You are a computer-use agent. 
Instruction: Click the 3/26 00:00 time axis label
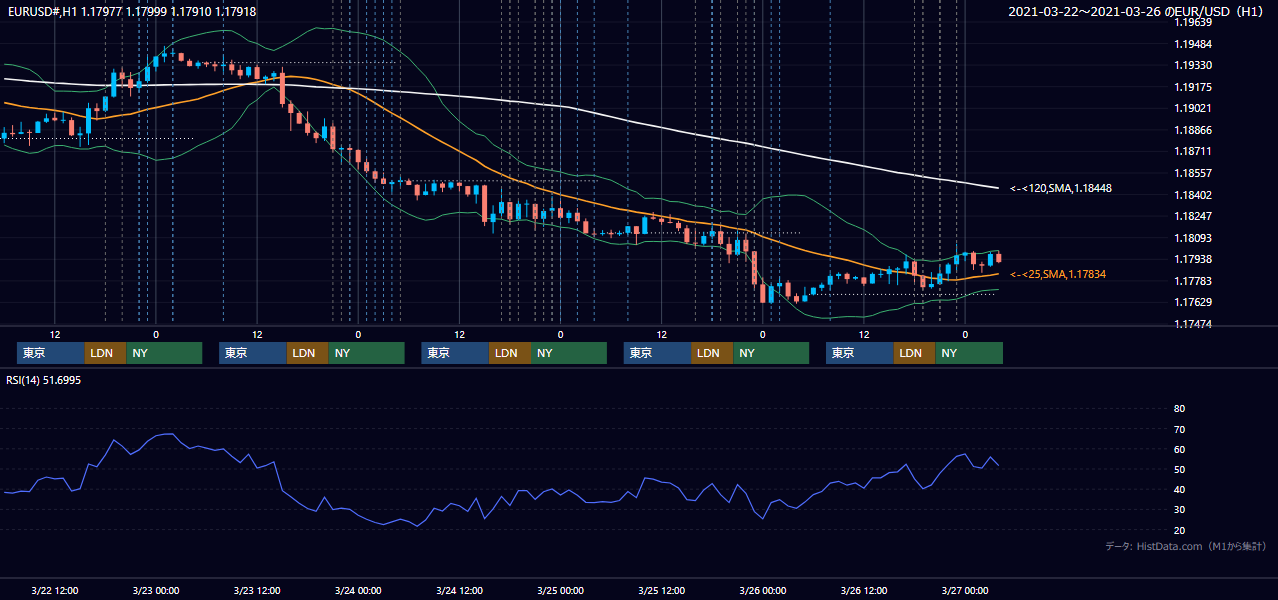(762, 590)
